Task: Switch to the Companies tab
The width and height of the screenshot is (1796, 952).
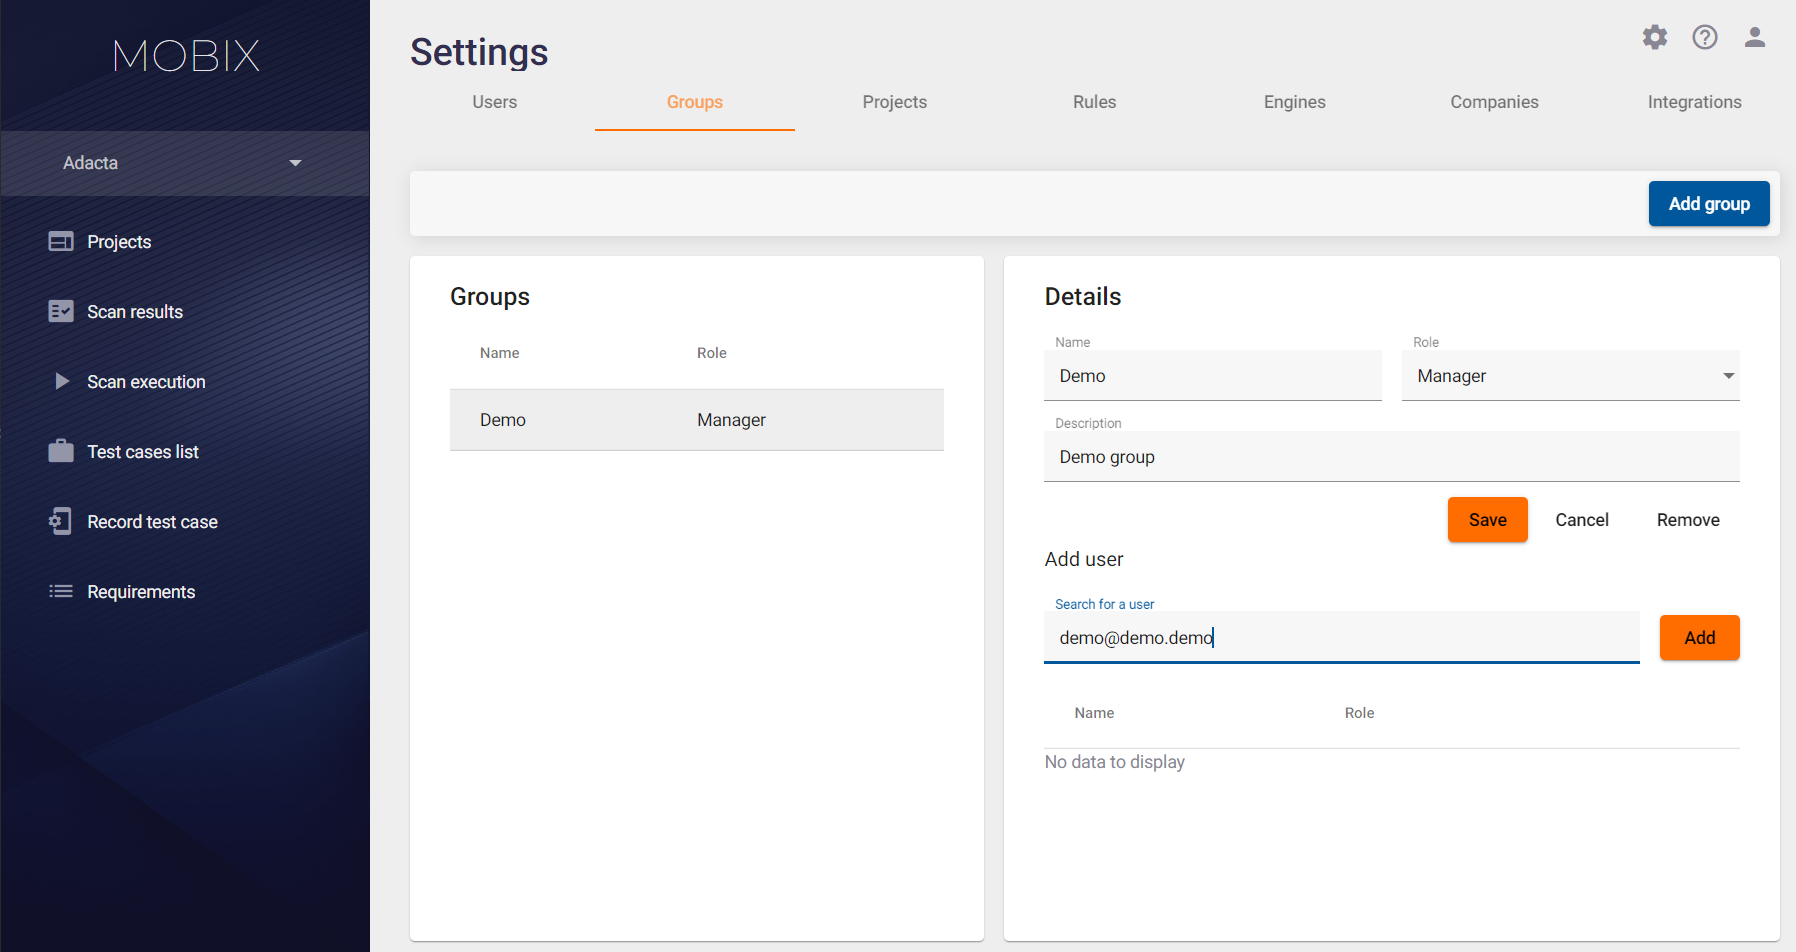Action: 1495,102
